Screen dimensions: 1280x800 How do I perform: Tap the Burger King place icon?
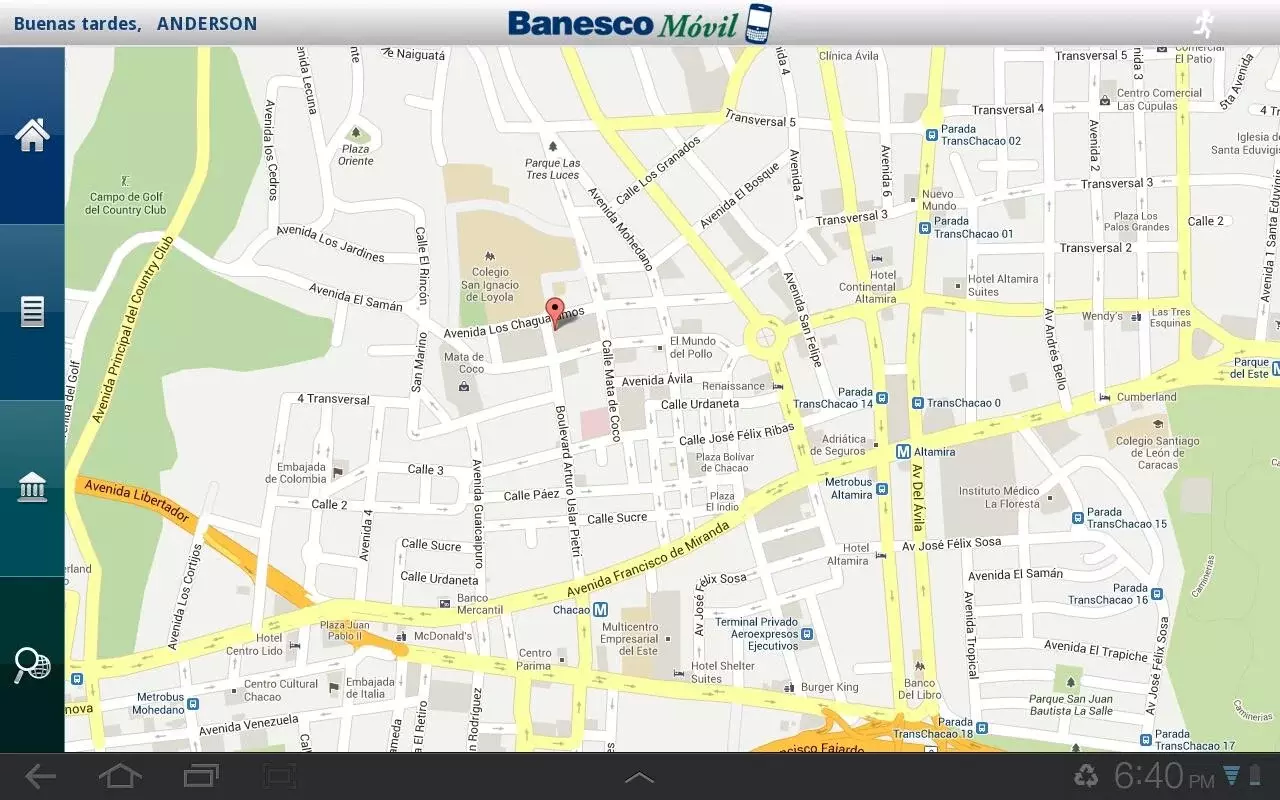coord(790,687)
